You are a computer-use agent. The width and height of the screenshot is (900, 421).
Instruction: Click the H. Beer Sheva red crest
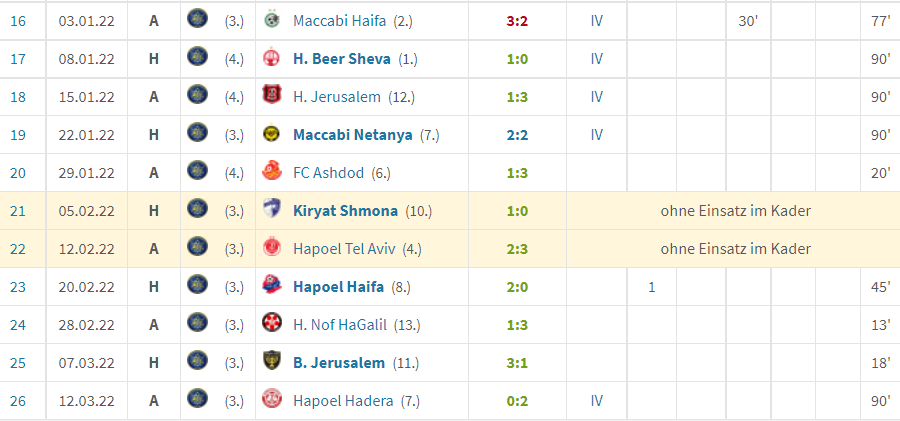coord(270,59)
